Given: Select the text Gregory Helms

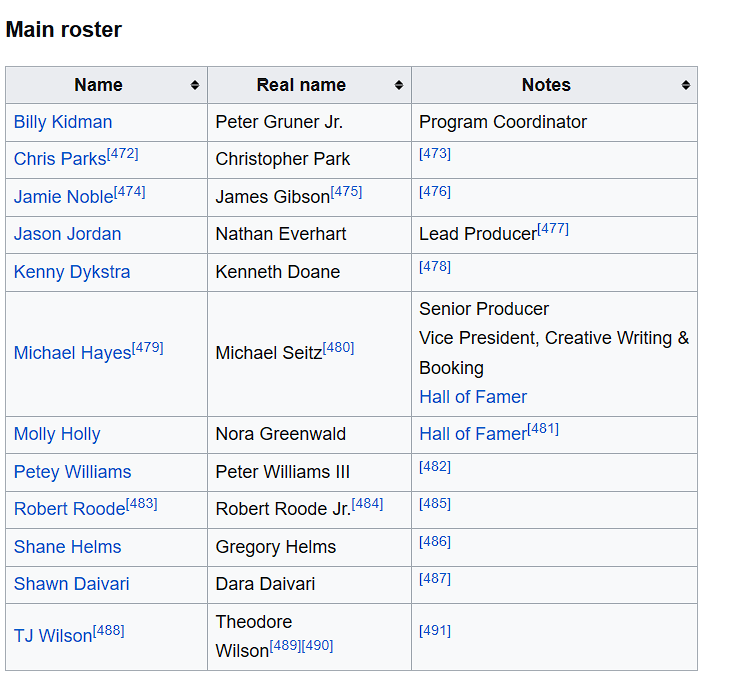Looking at the screenshot, I should [x=276, y=547].
